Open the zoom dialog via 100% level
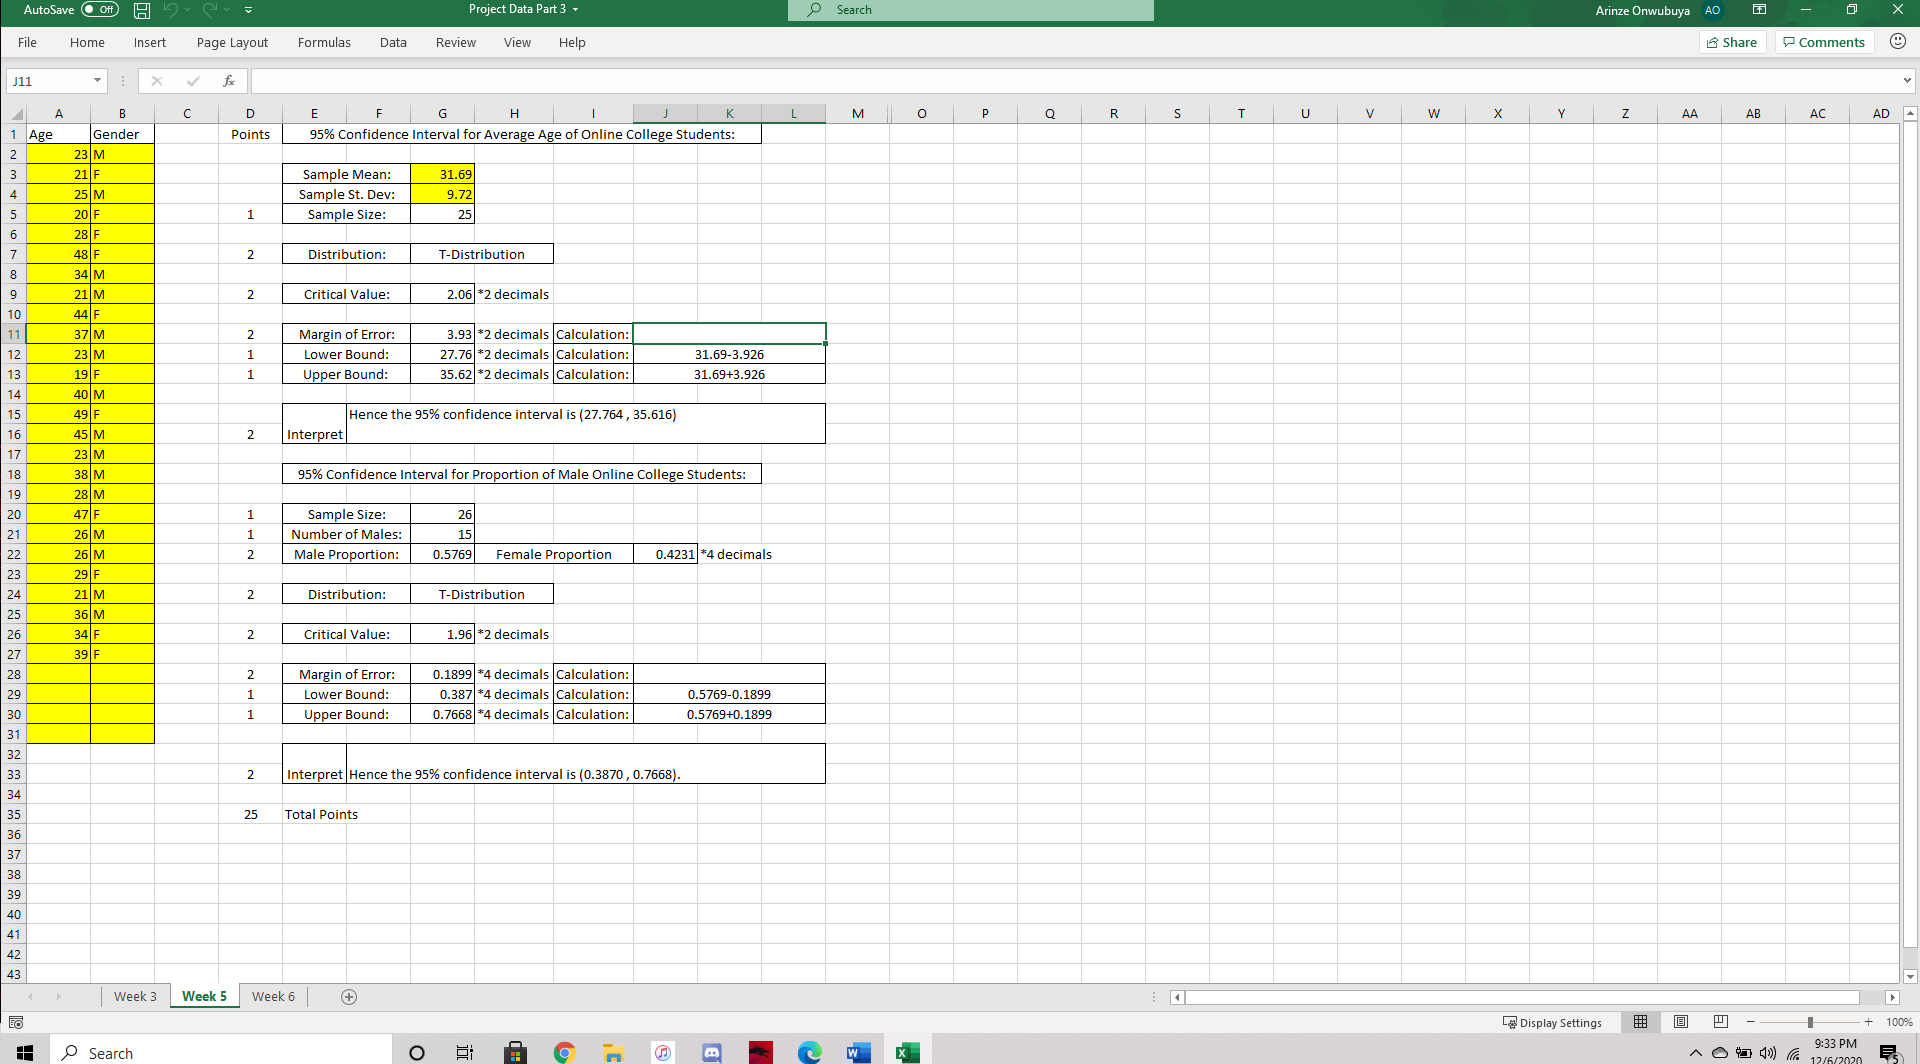 (1899, 1022)
